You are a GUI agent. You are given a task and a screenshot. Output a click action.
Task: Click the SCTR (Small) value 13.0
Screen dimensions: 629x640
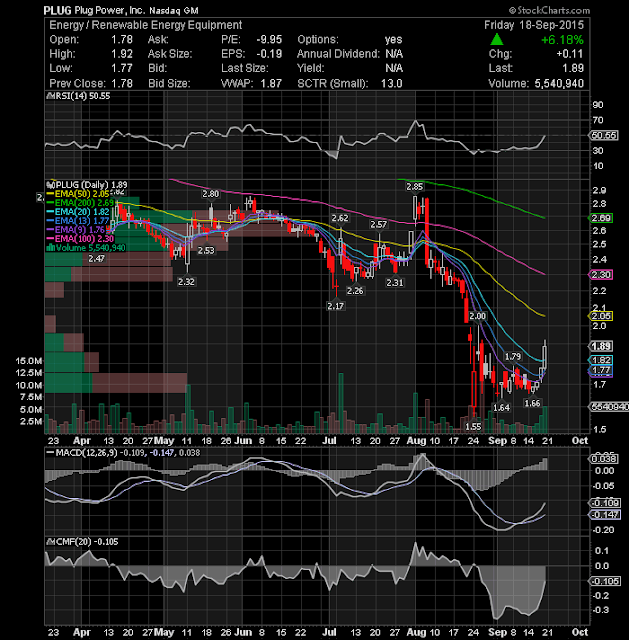point(391,83)
